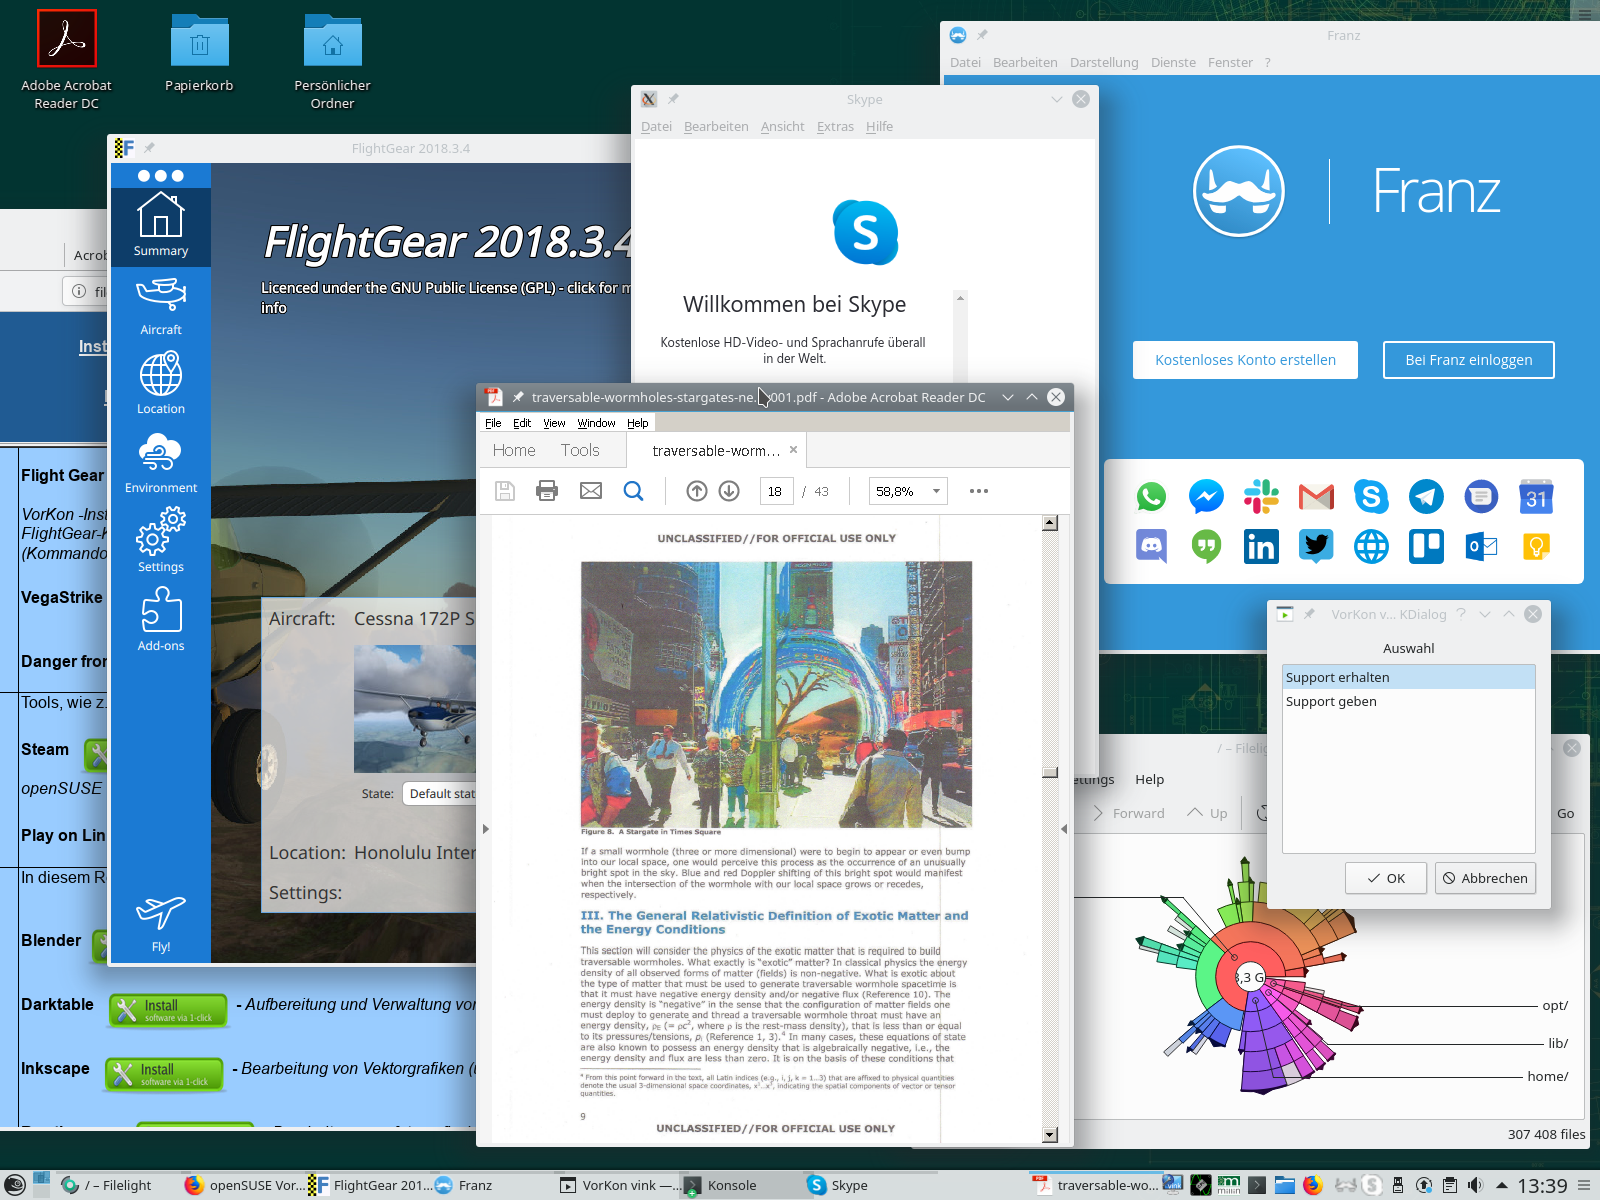The width and height of the screenshot is (1600, 1200).
Task: Click the Inkscape Install button
Action: 164,1074
